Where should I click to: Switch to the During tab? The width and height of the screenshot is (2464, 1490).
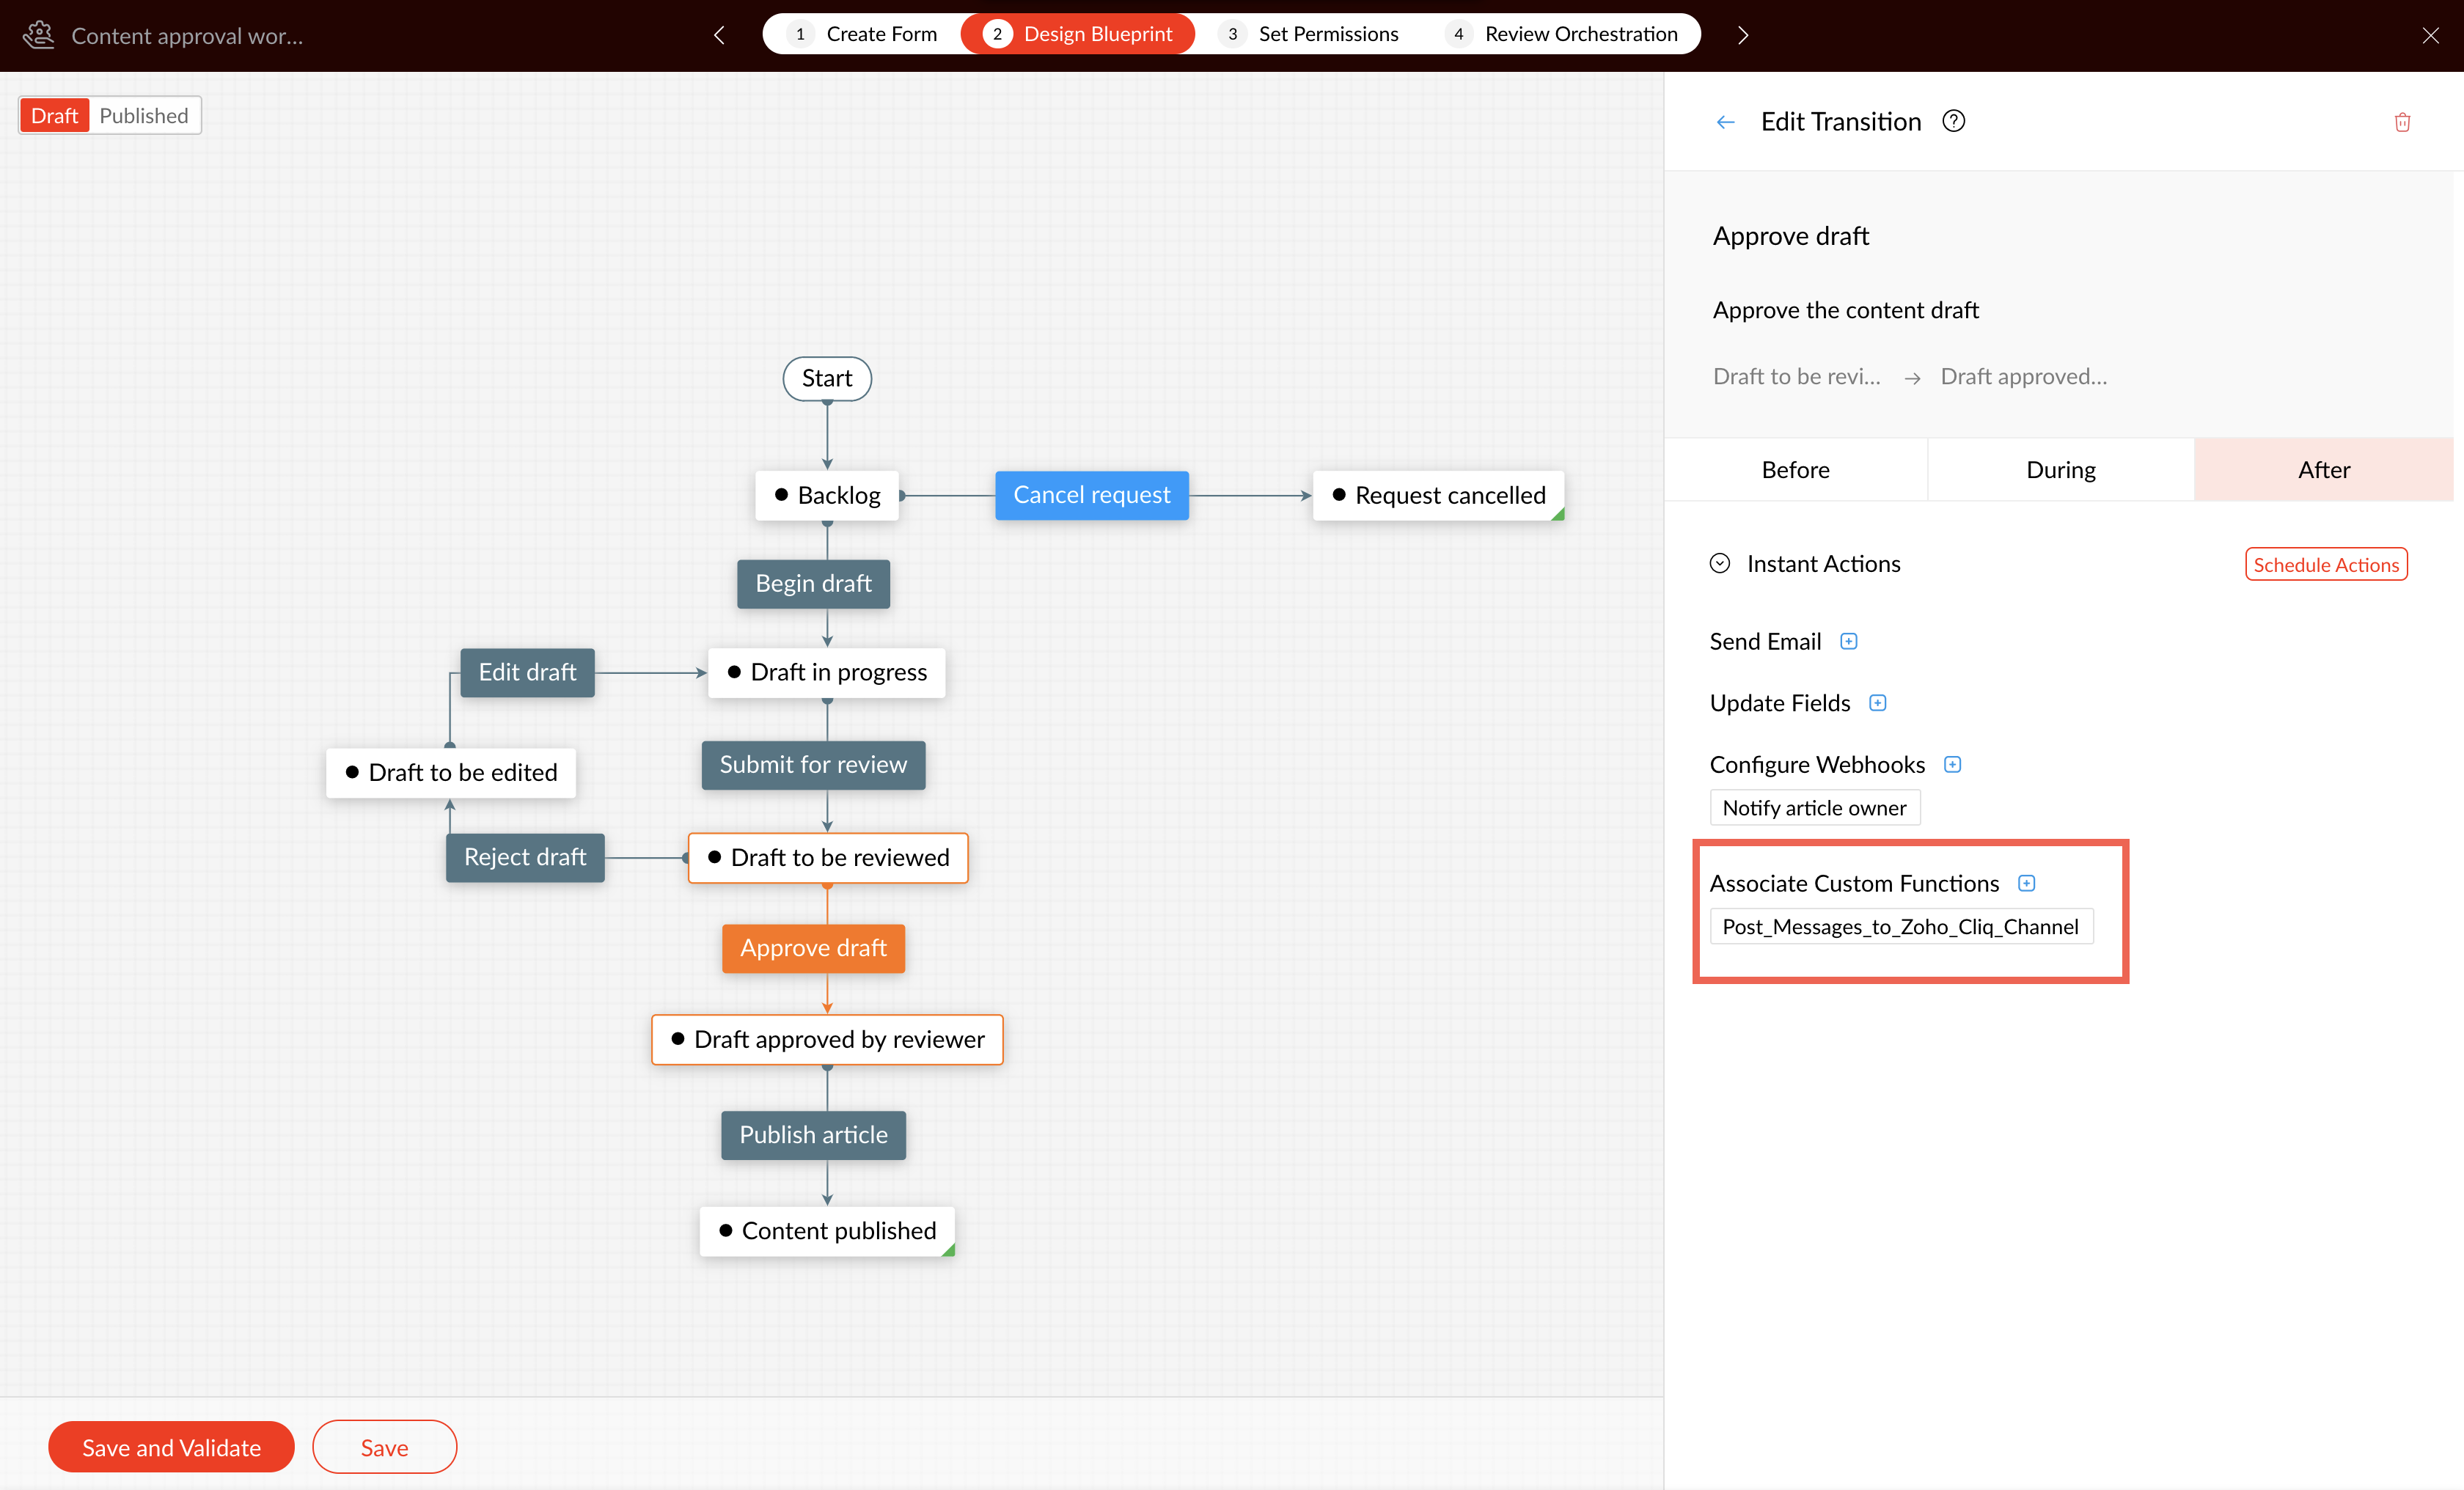click(2060, 470)
